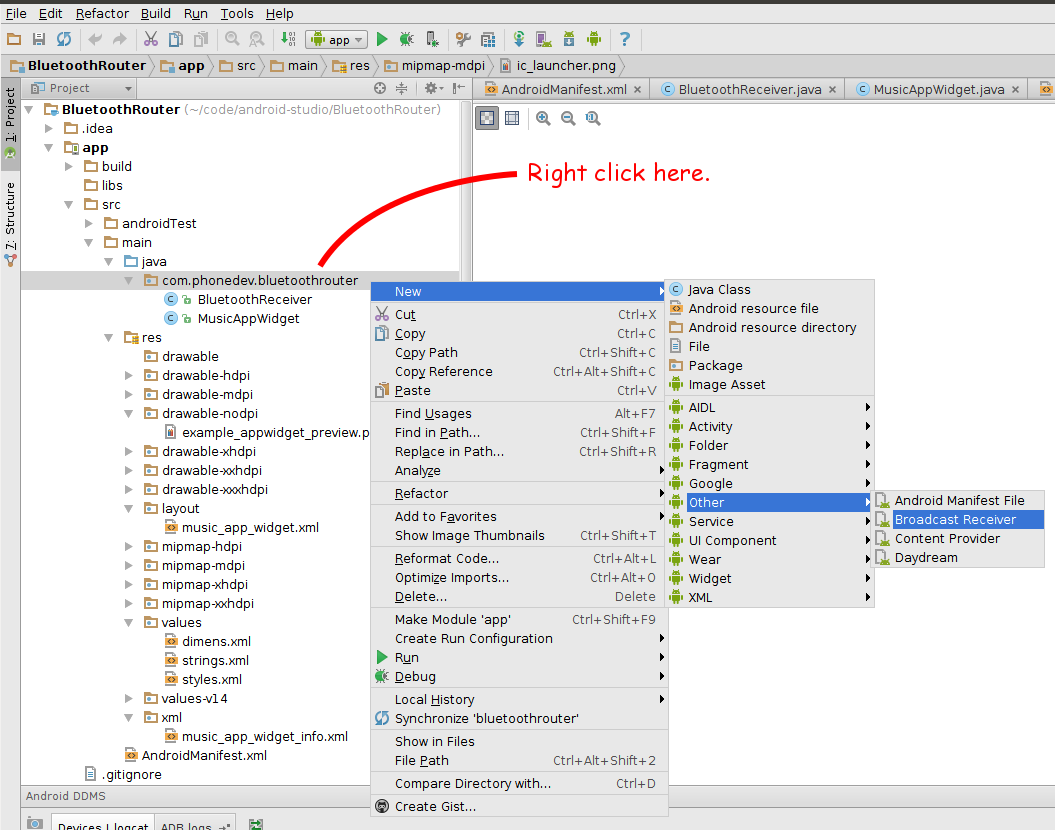Sync project with the circular arrows icon
This screenshot has height=830, width=1055.
point(62,39)
